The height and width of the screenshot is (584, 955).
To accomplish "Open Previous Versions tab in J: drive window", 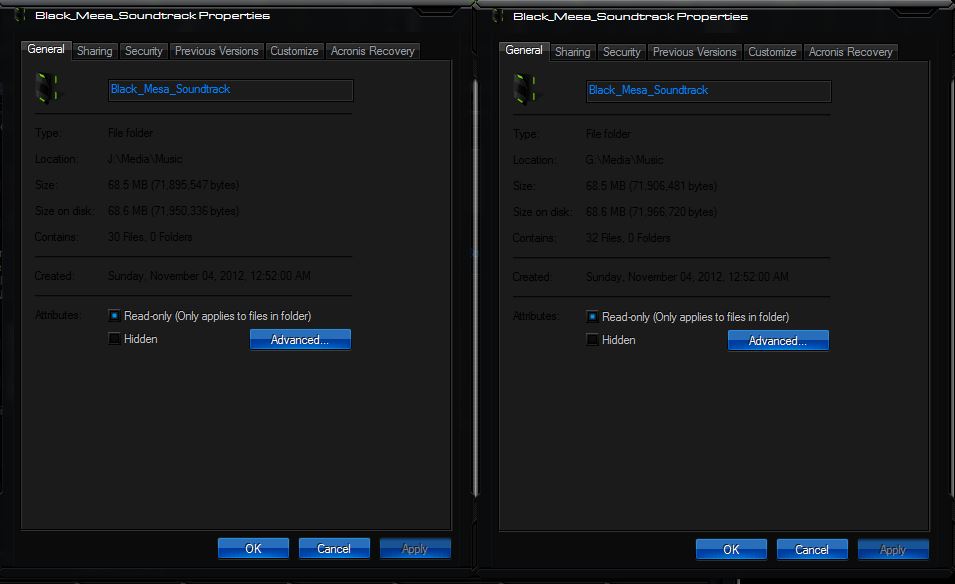I will coord(217,51).
